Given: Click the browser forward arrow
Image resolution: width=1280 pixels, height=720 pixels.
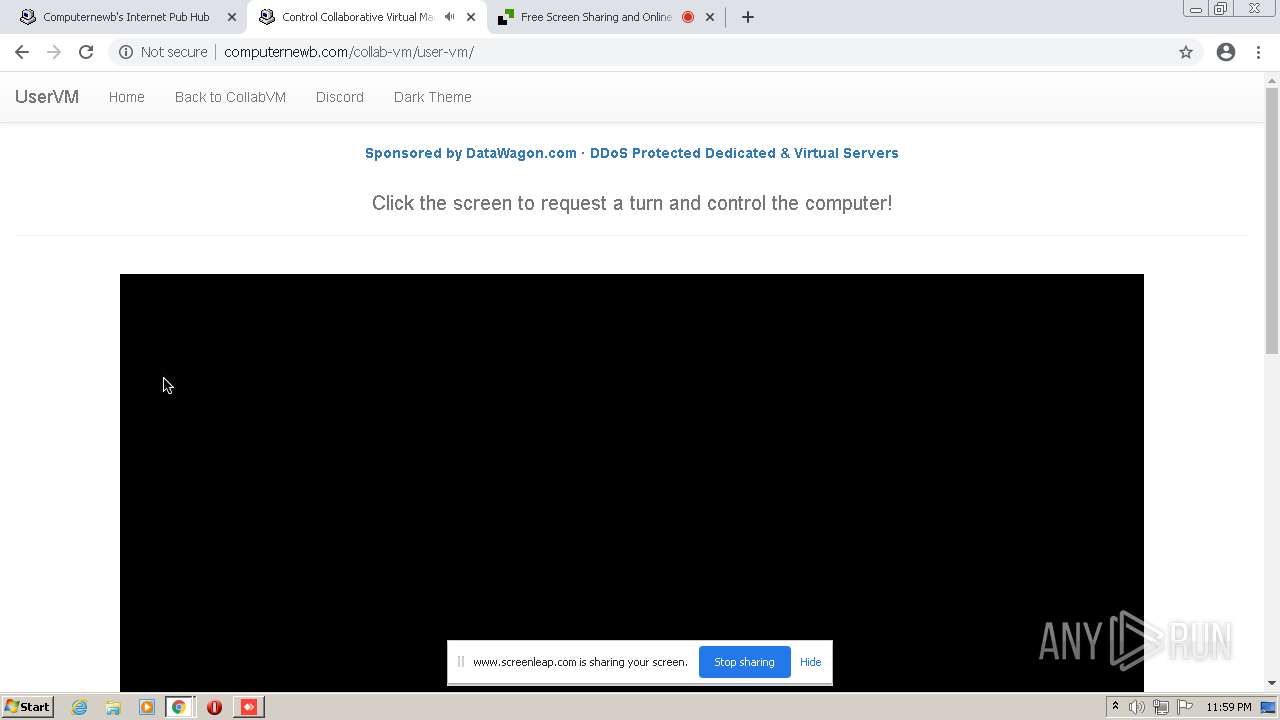Looking at the screenshot, I should pyautogui.click(x=54, y=52).
